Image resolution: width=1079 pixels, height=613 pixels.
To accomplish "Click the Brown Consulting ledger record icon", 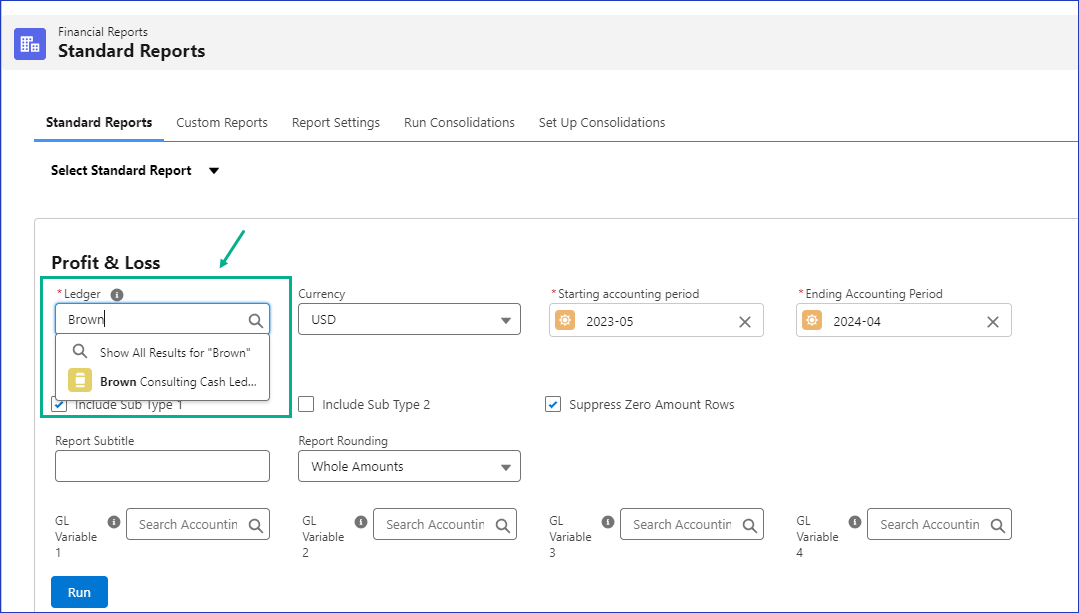I will pos(80,381).
